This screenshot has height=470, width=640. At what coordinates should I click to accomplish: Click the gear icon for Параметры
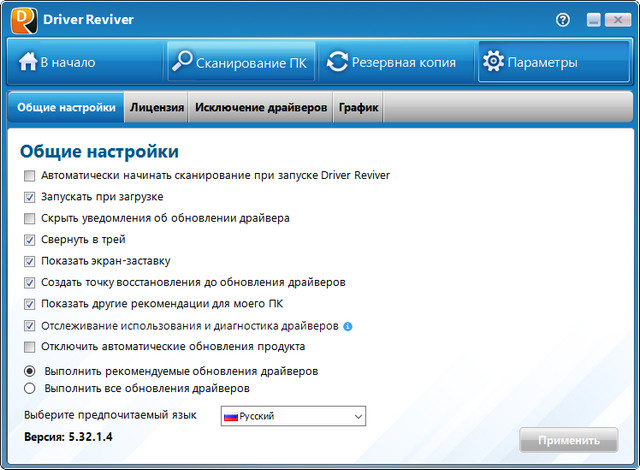pos(493,62)
